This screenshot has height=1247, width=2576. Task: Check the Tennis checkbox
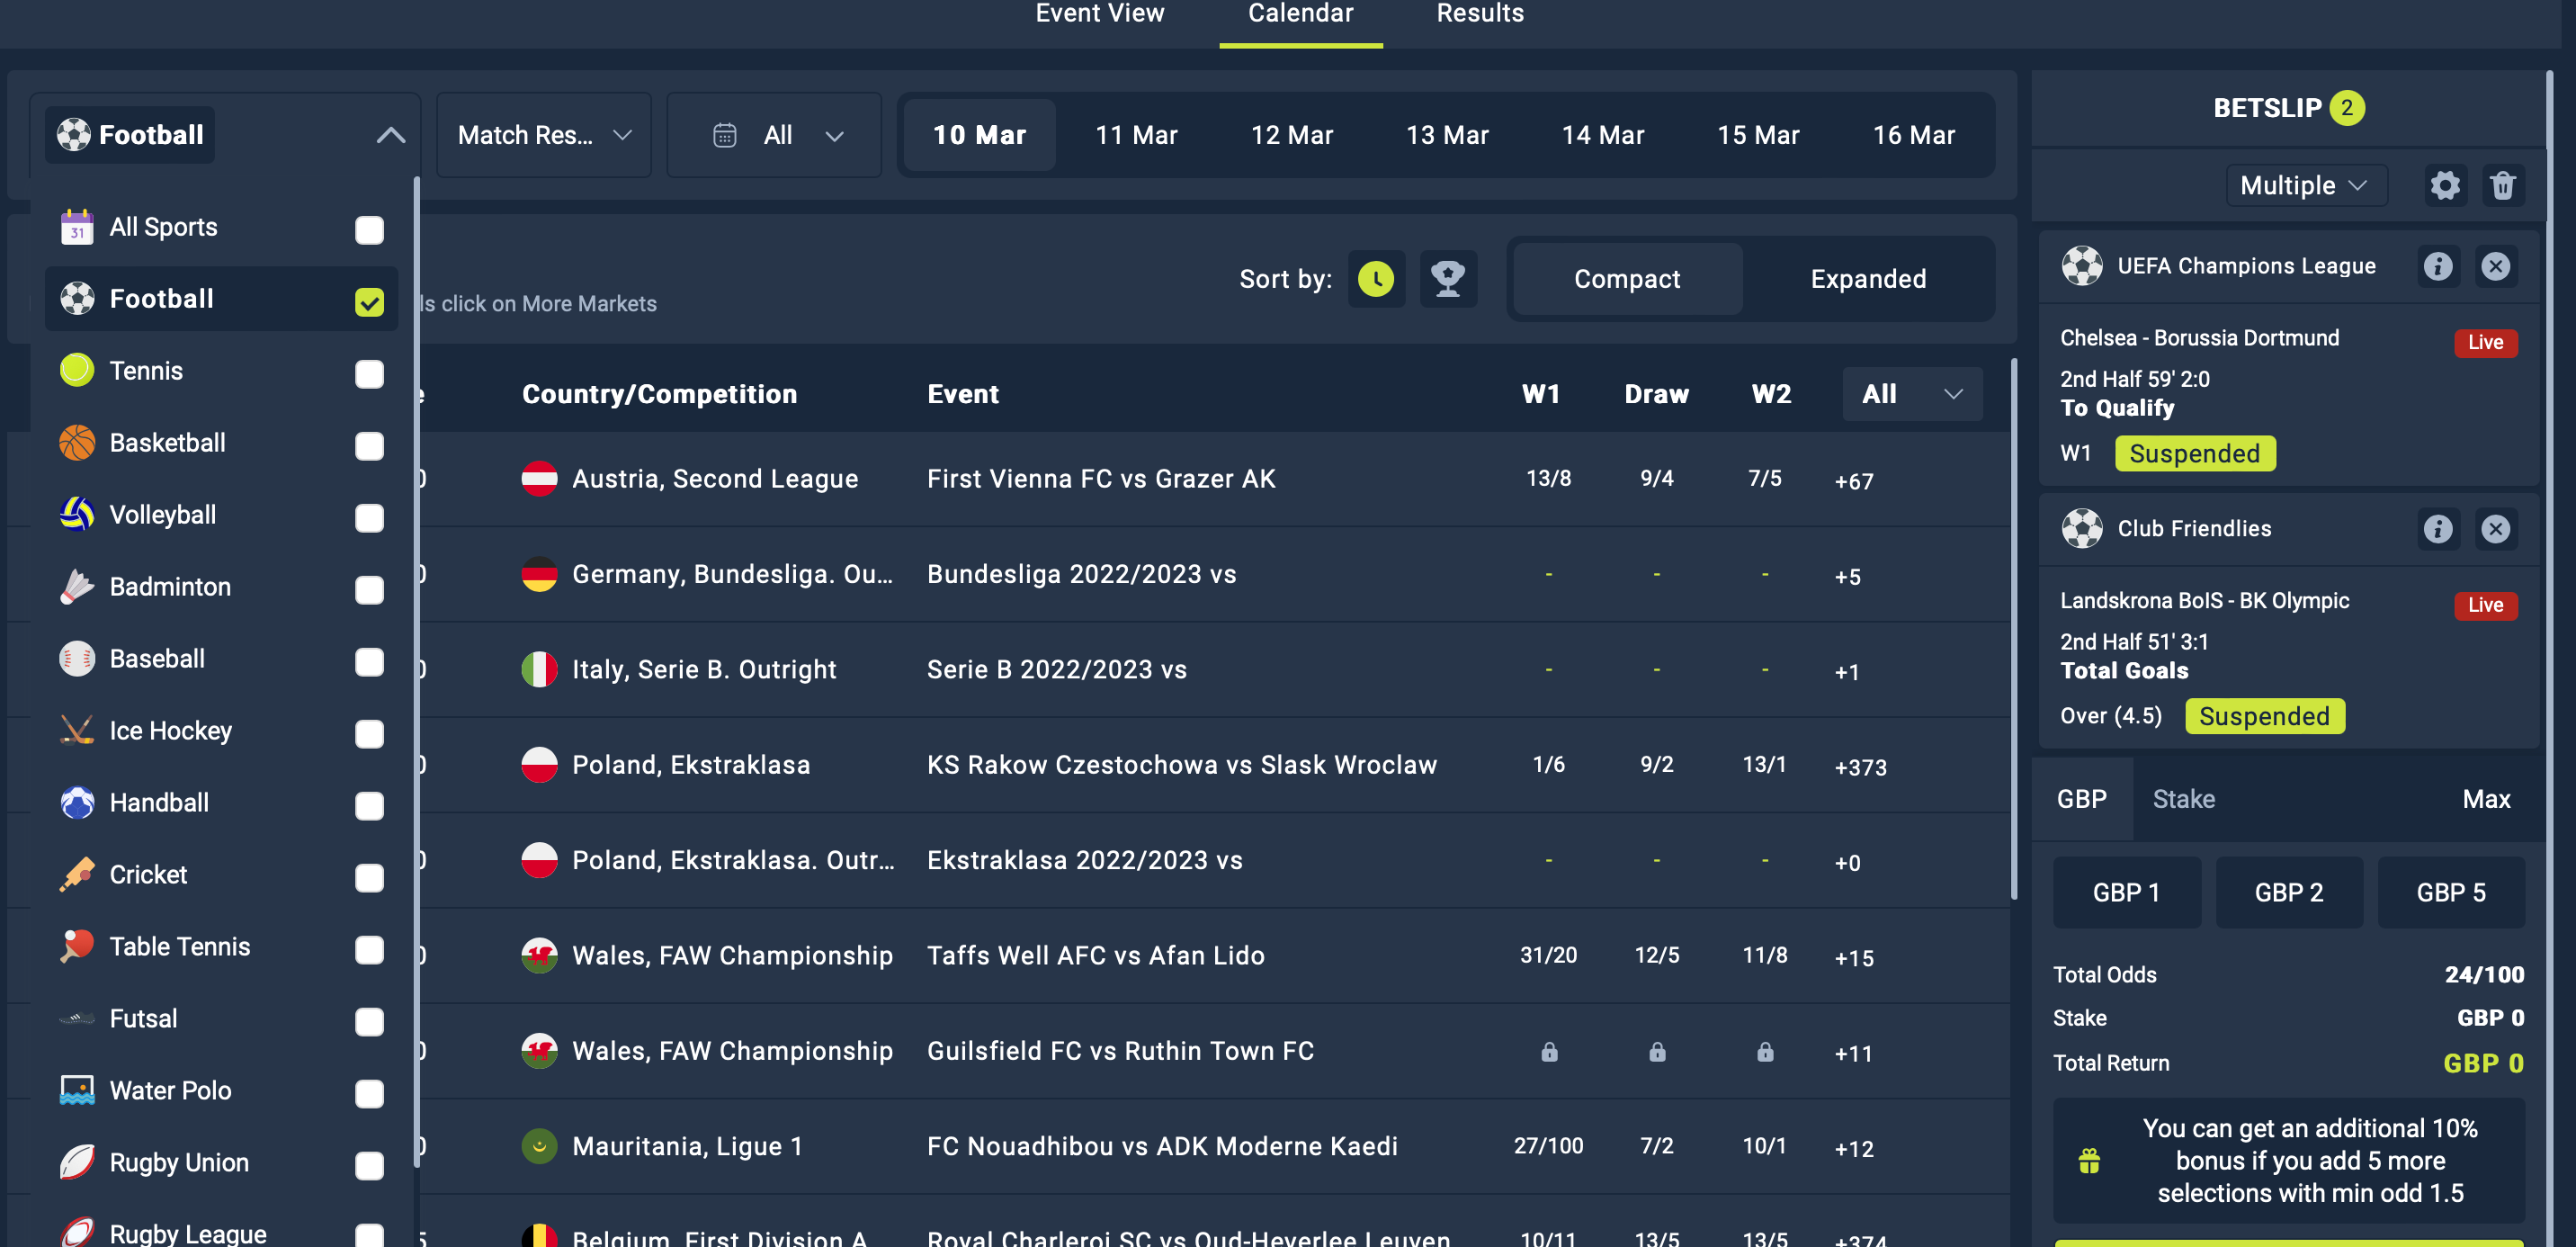click(369, 374)
